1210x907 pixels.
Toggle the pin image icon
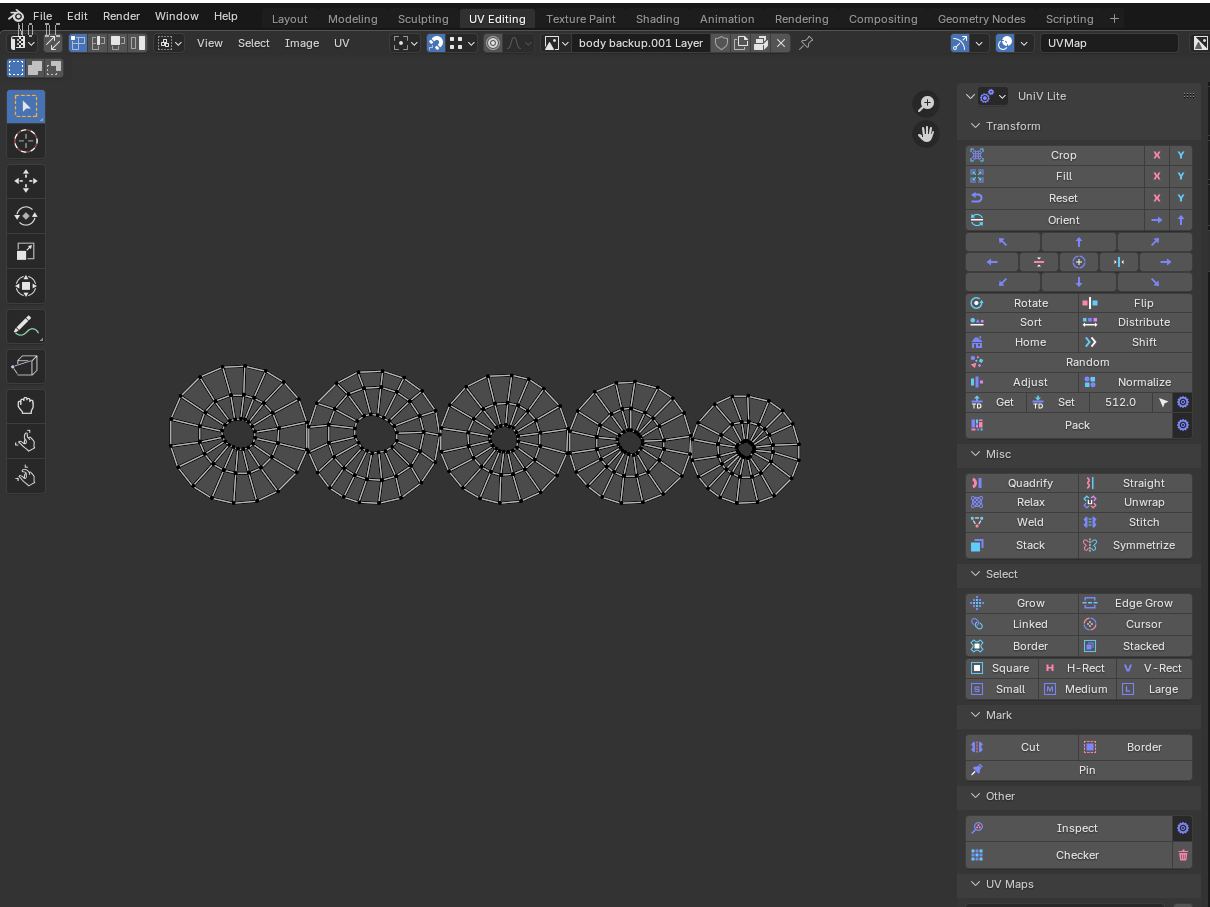[806, 43]
